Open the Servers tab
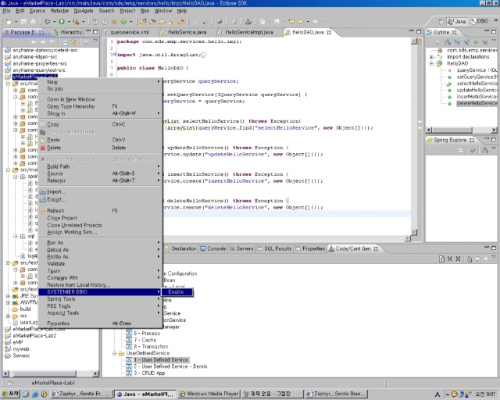The width and height of the screenshot is (500, 400). coord(242,249)
